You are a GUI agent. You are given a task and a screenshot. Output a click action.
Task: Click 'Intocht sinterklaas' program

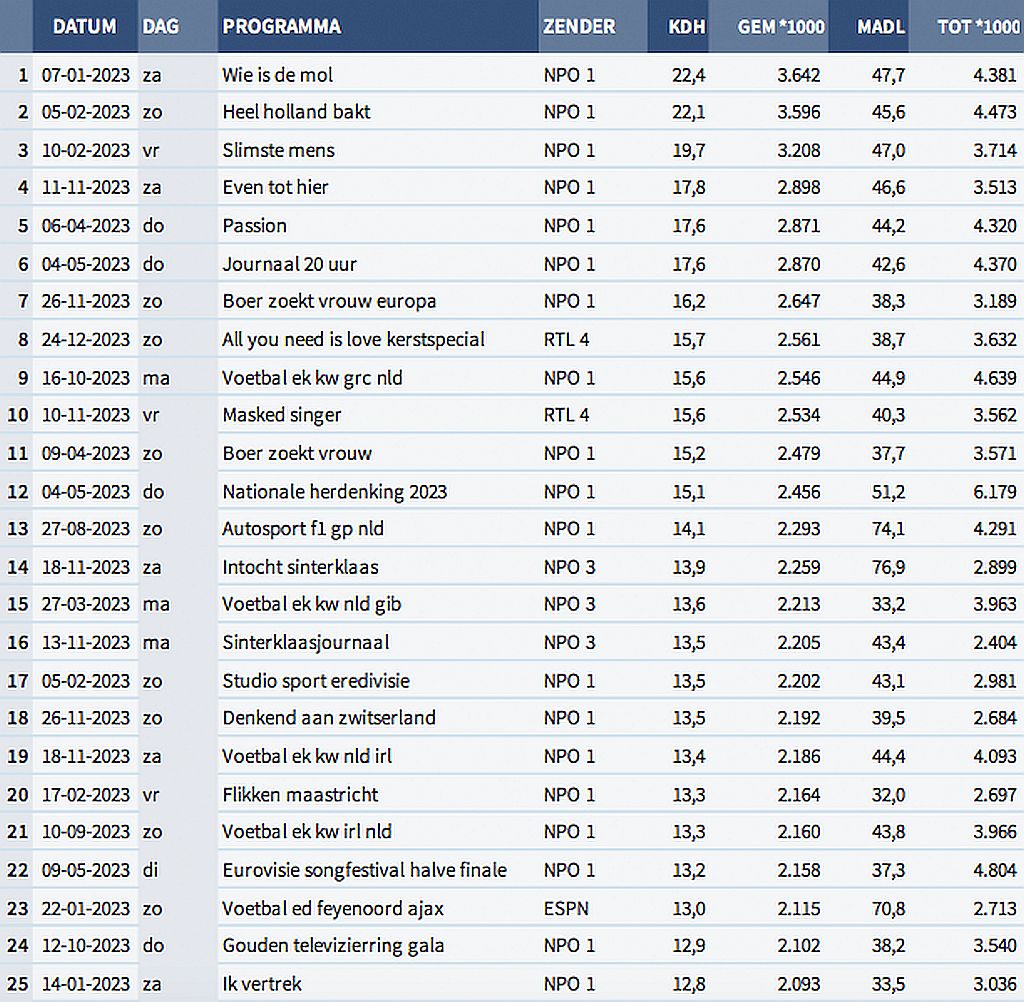coord(300,567)
